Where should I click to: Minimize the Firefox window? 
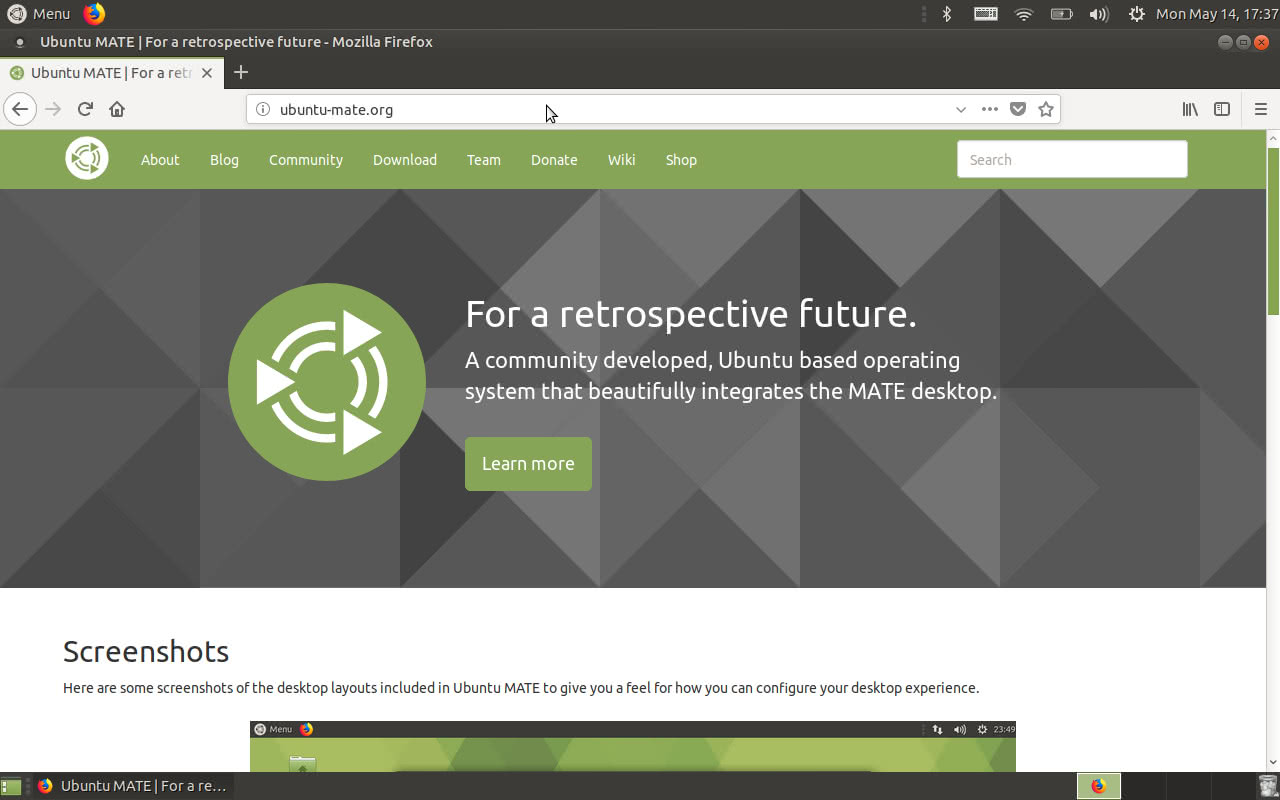click(1225, 42)
